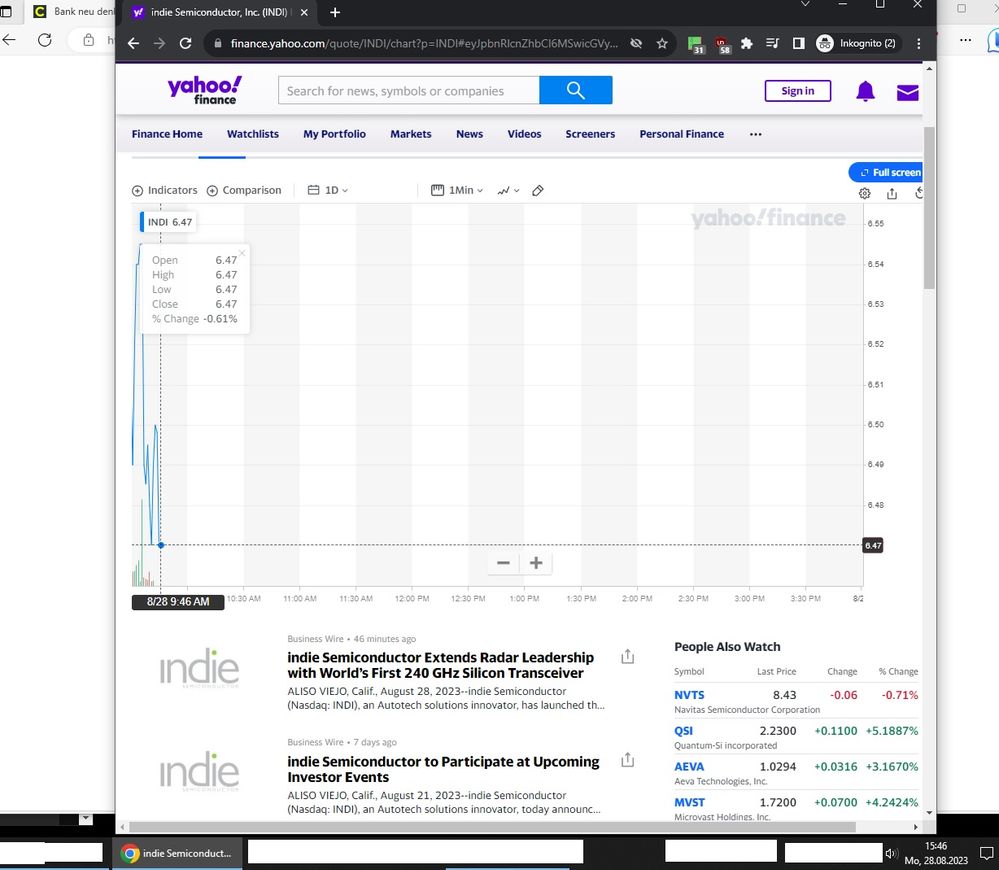The width and height of the screenshot is (999, 870).
Task: Open Screeners
Action: pos(590,134)
